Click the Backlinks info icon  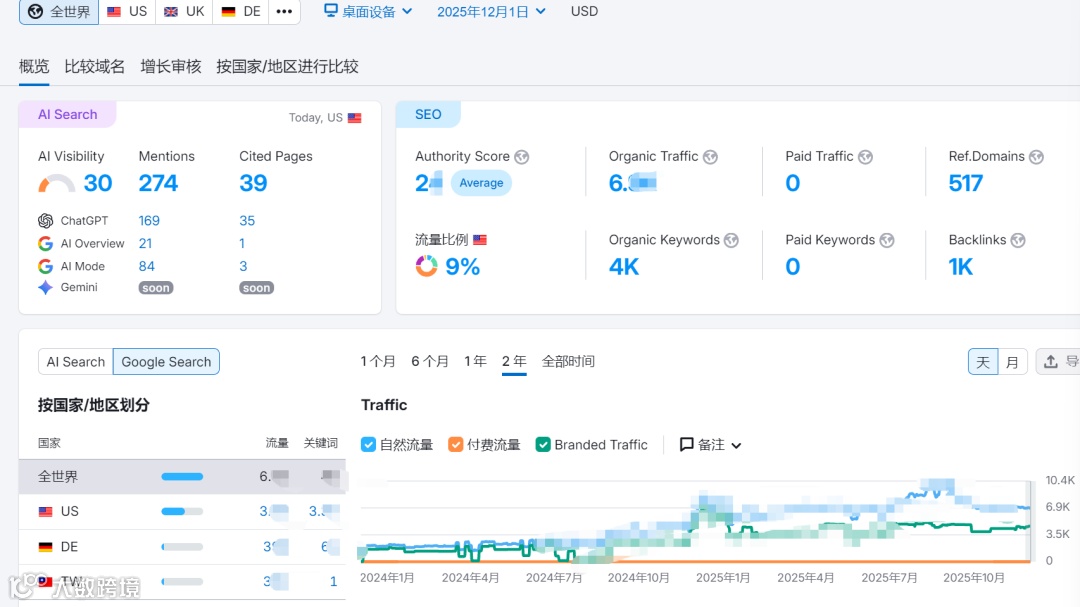click(x=1018, y=240)
